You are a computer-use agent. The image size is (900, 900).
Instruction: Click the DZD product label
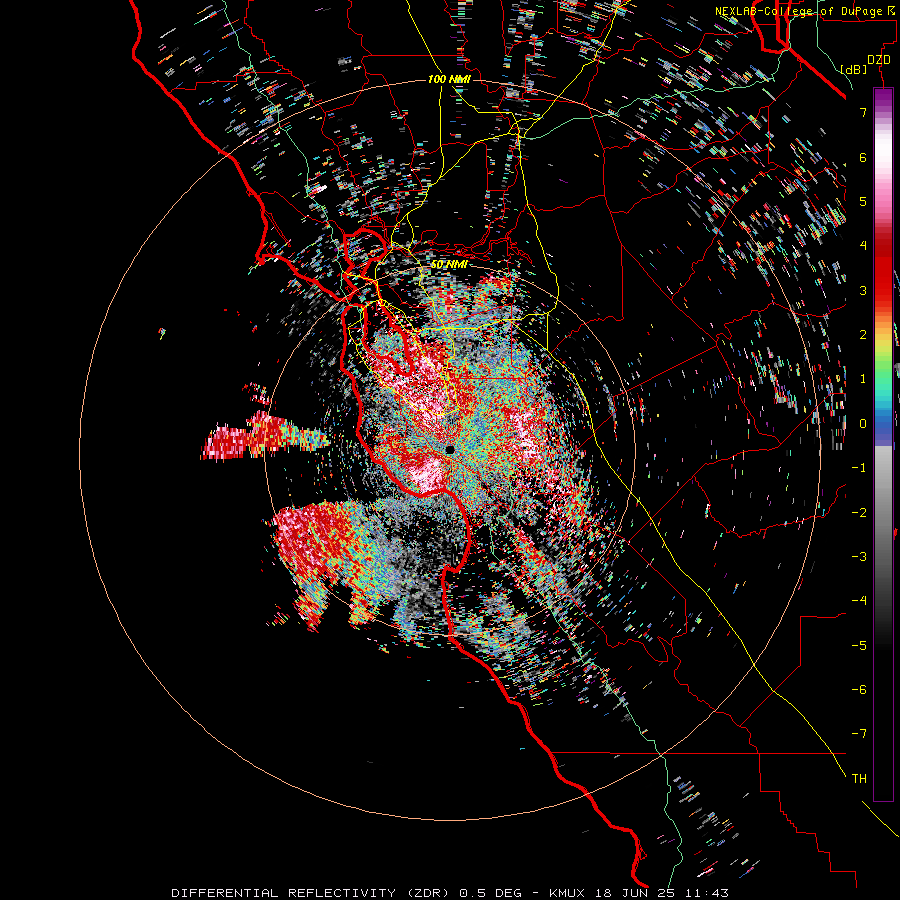878,59
